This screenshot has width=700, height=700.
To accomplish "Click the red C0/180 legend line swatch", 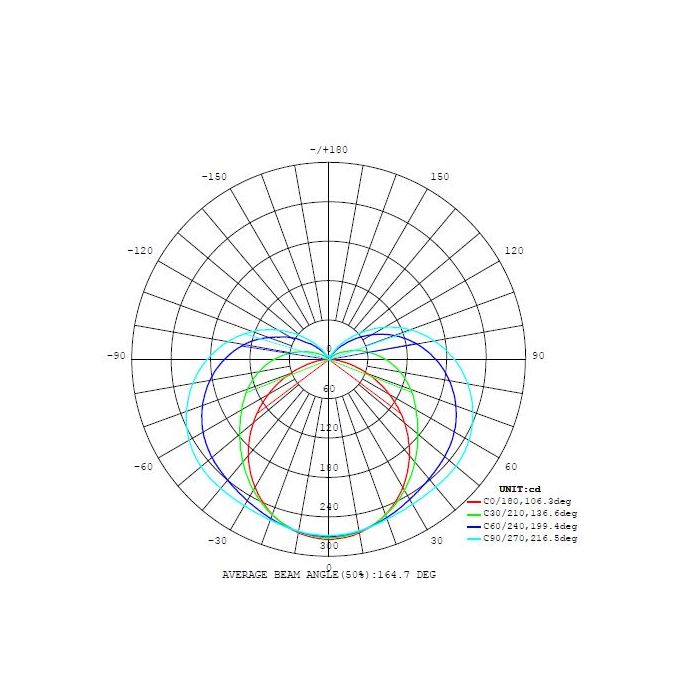I will pos(474,501).
